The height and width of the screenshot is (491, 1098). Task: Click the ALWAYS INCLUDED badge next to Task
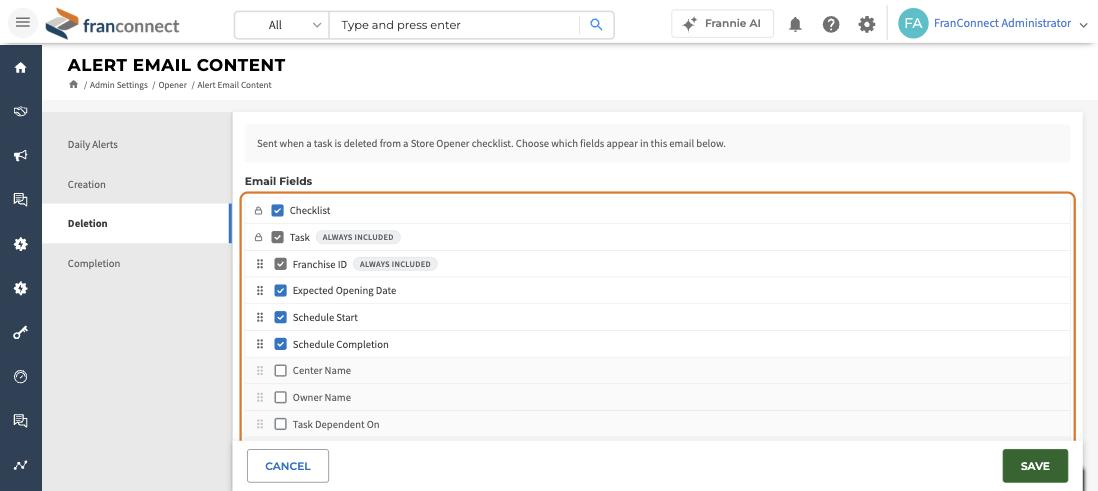(358, 237)
